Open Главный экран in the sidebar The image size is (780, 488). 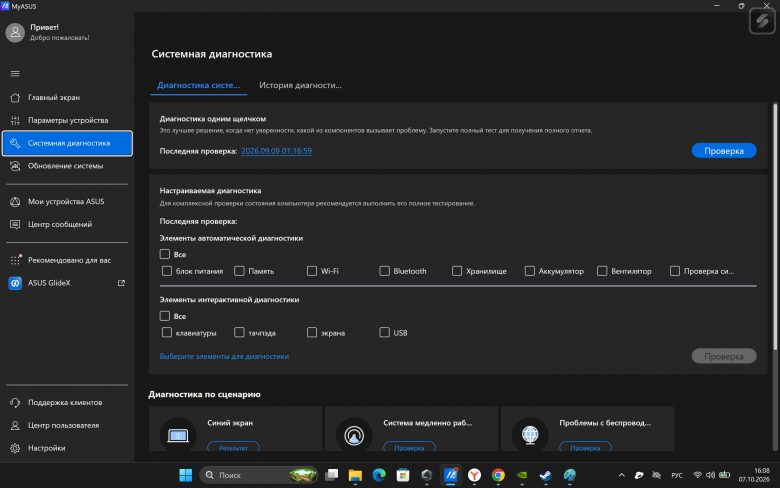(67, 98)
